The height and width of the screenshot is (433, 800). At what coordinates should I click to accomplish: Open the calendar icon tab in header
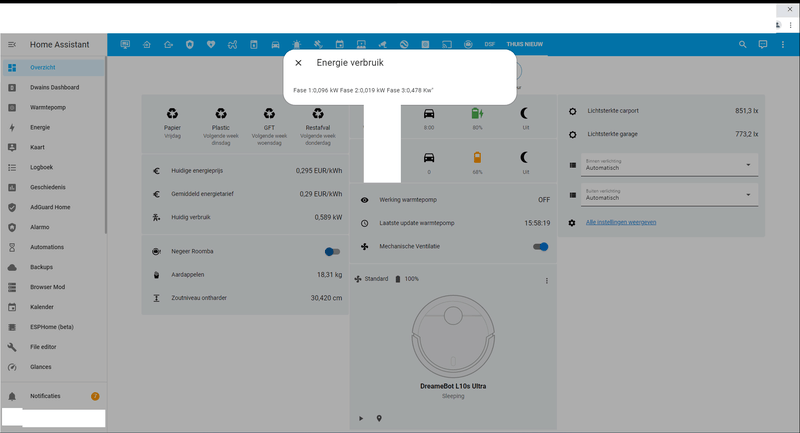[339, 44]
